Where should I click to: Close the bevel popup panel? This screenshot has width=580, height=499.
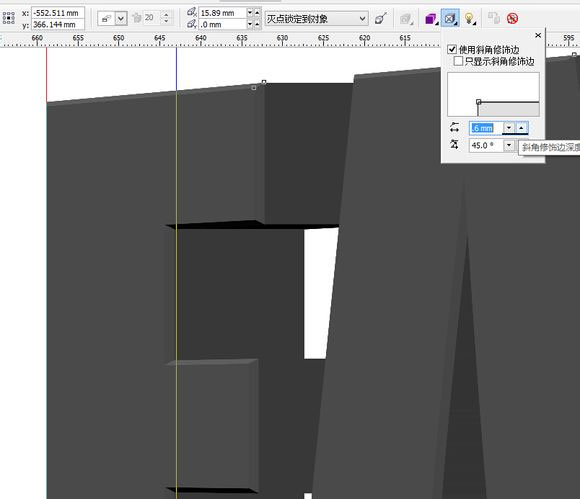(538, 35)
